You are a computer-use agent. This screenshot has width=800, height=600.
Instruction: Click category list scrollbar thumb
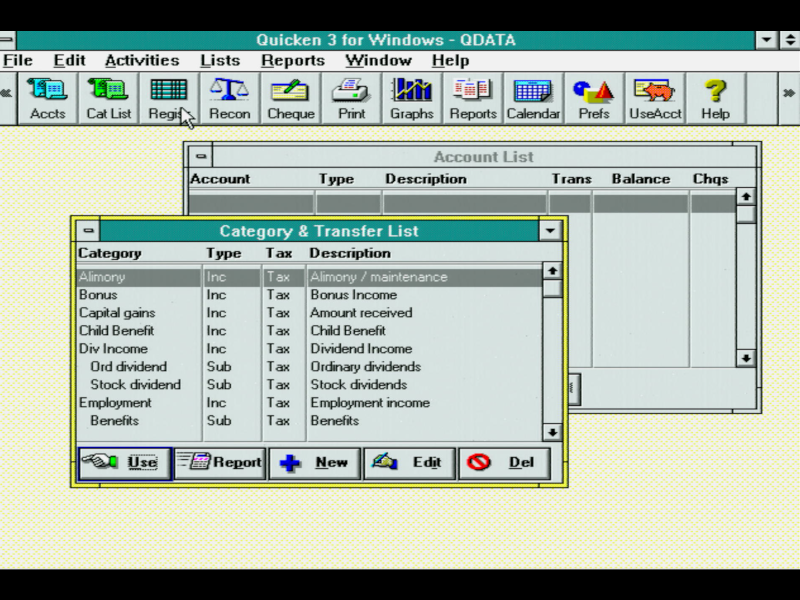pyautogui.click(x=552, y=288)
